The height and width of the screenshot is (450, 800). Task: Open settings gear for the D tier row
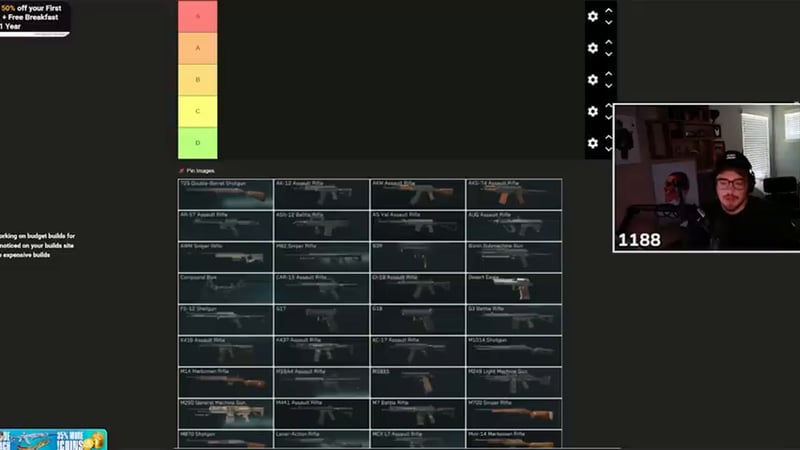[592, 143]
